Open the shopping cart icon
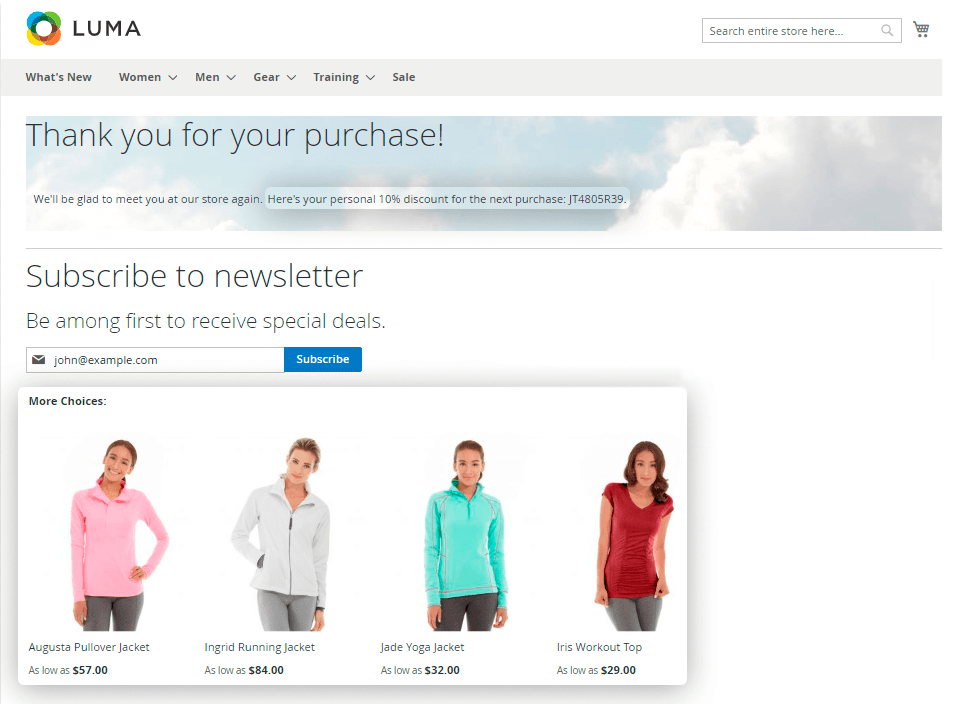This screenshot has width=960, height=704. pyautogui.click(x=921, y=29)
